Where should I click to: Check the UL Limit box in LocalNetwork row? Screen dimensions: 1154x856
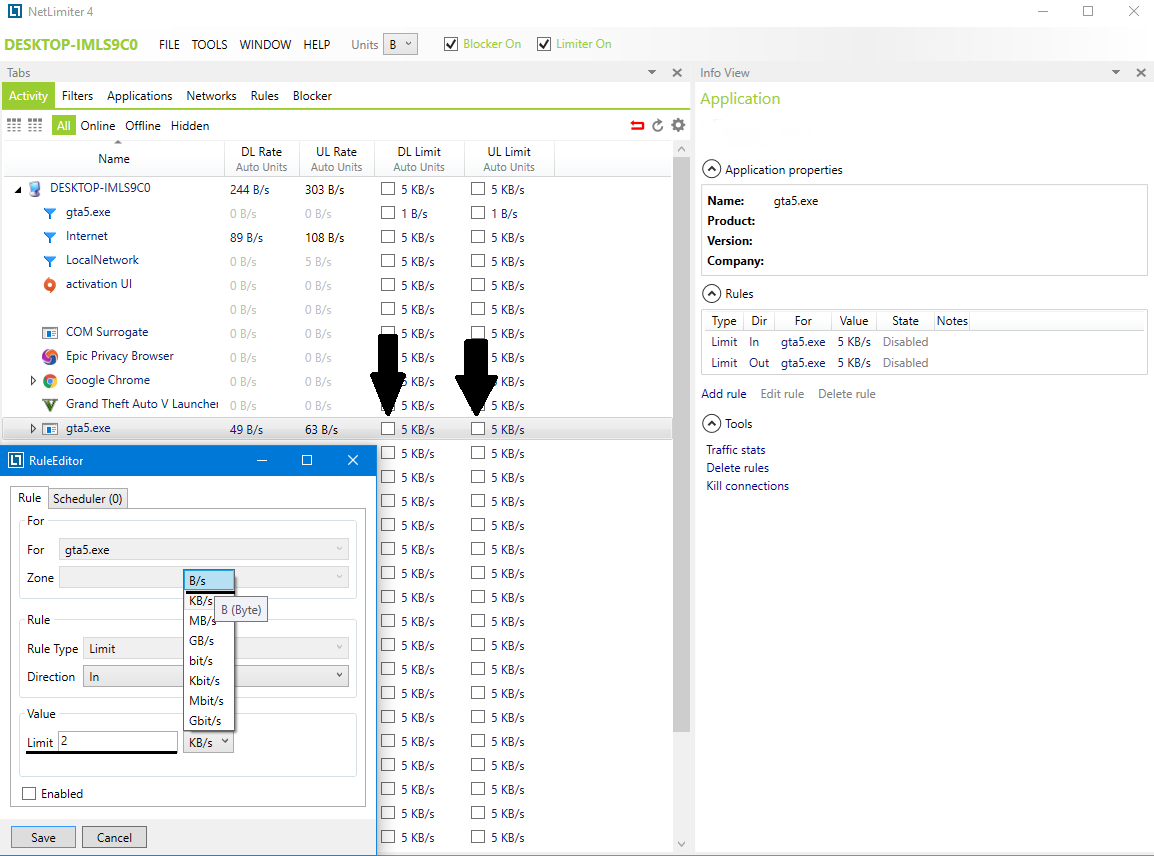[x=478, y=261]
